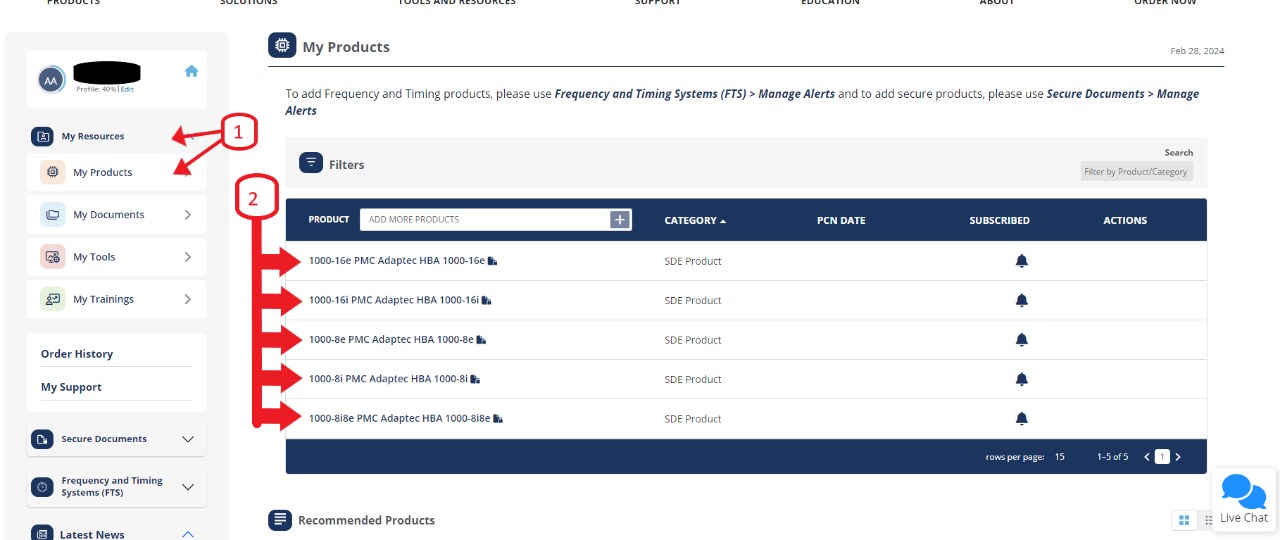
Task: Open Live Chat bubble icon
Action: coord(1243,490)
